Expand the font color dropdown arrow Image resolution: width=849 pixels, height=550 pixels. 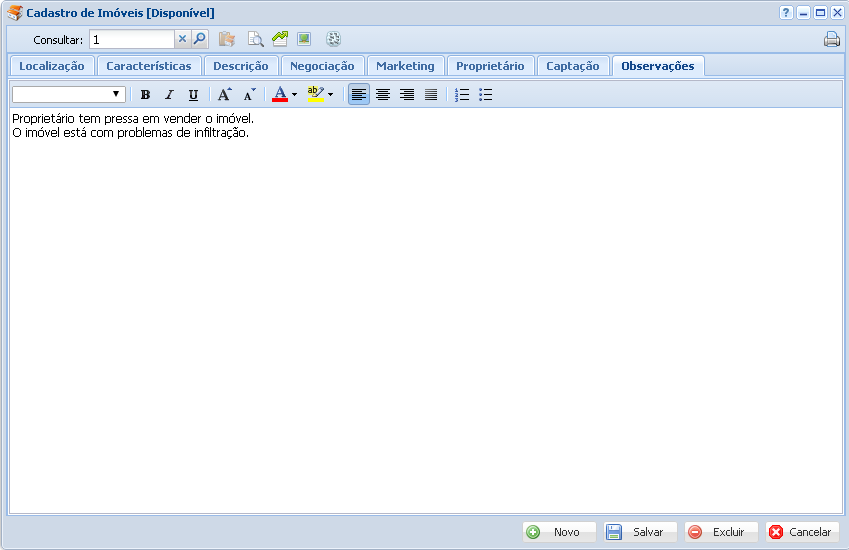coord(295,95)
